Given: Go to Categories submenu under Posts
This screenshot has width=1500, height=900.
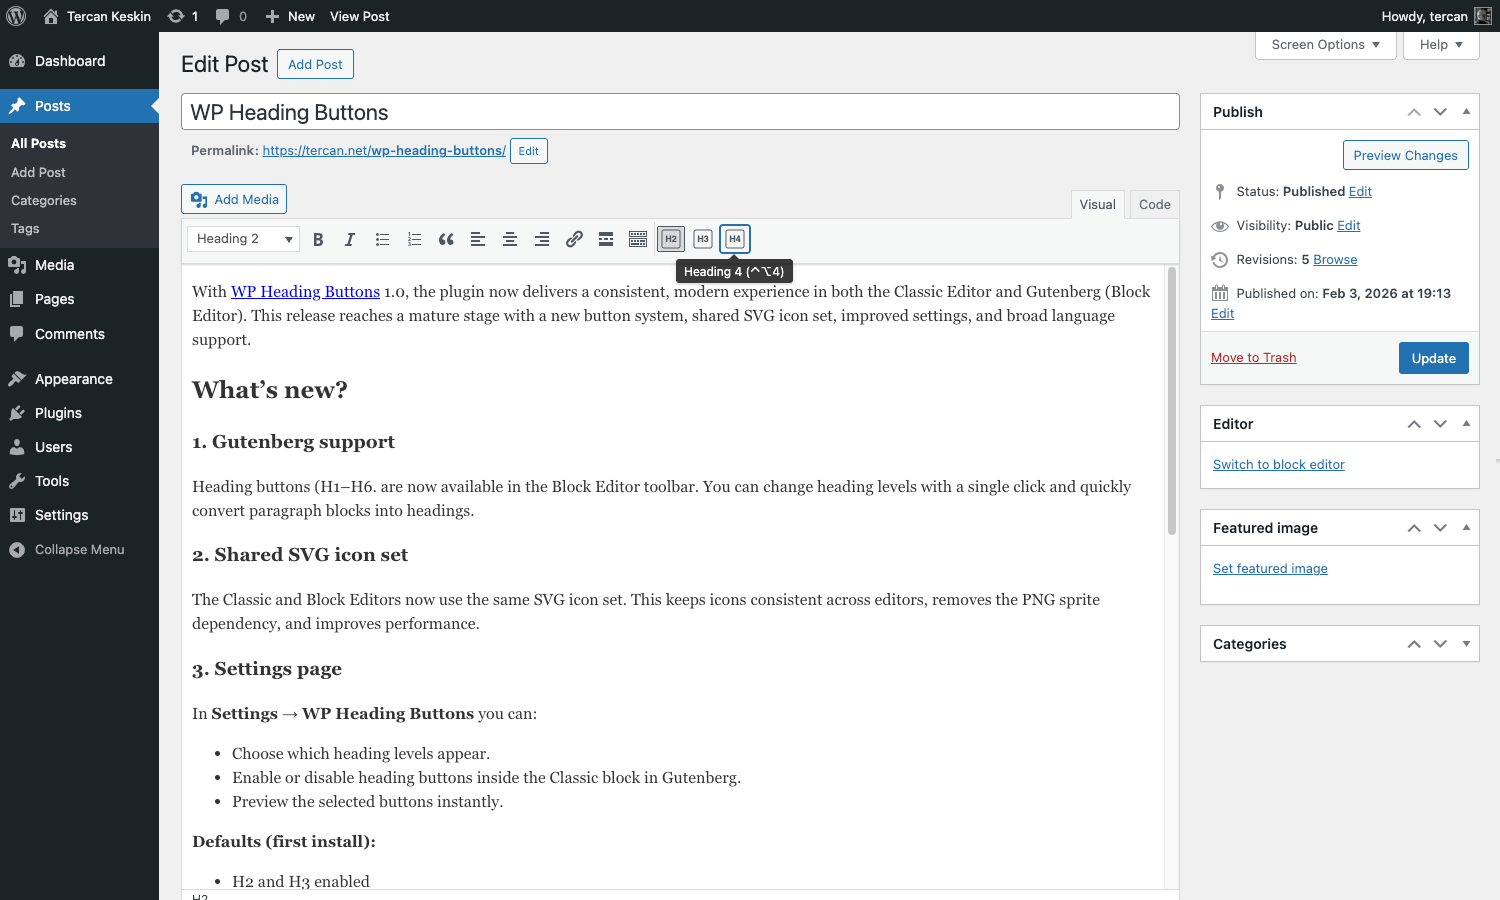Looking at the screenshot, I should point(44,200).
